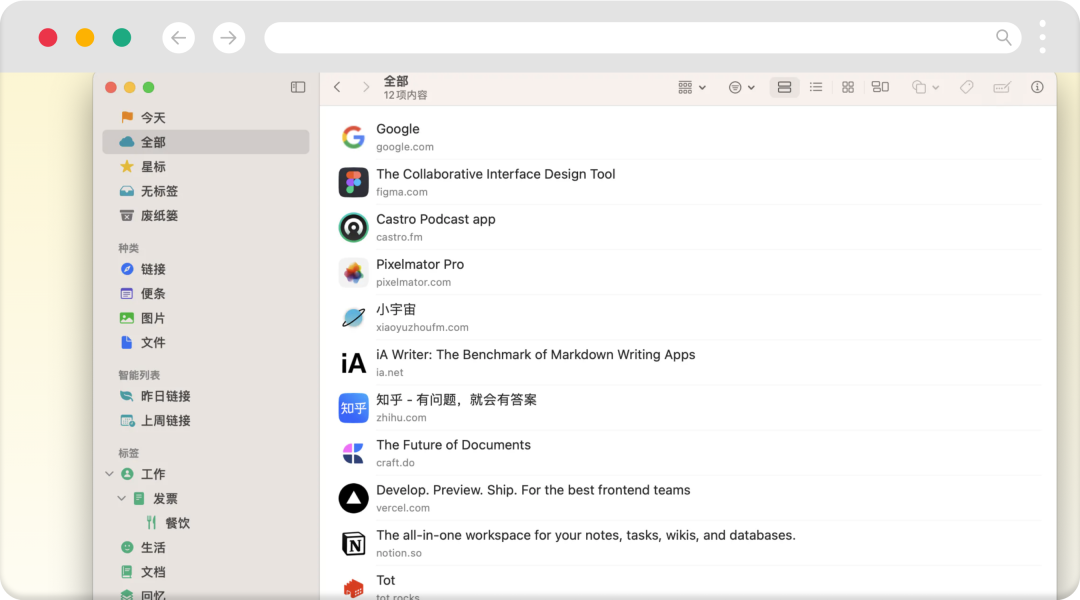Image resolution: width=1080 pixels, height=600 pixels.
Task: Click the edit note icon in toolbar
Action: pyautogui.click(x=1001, y=87)
